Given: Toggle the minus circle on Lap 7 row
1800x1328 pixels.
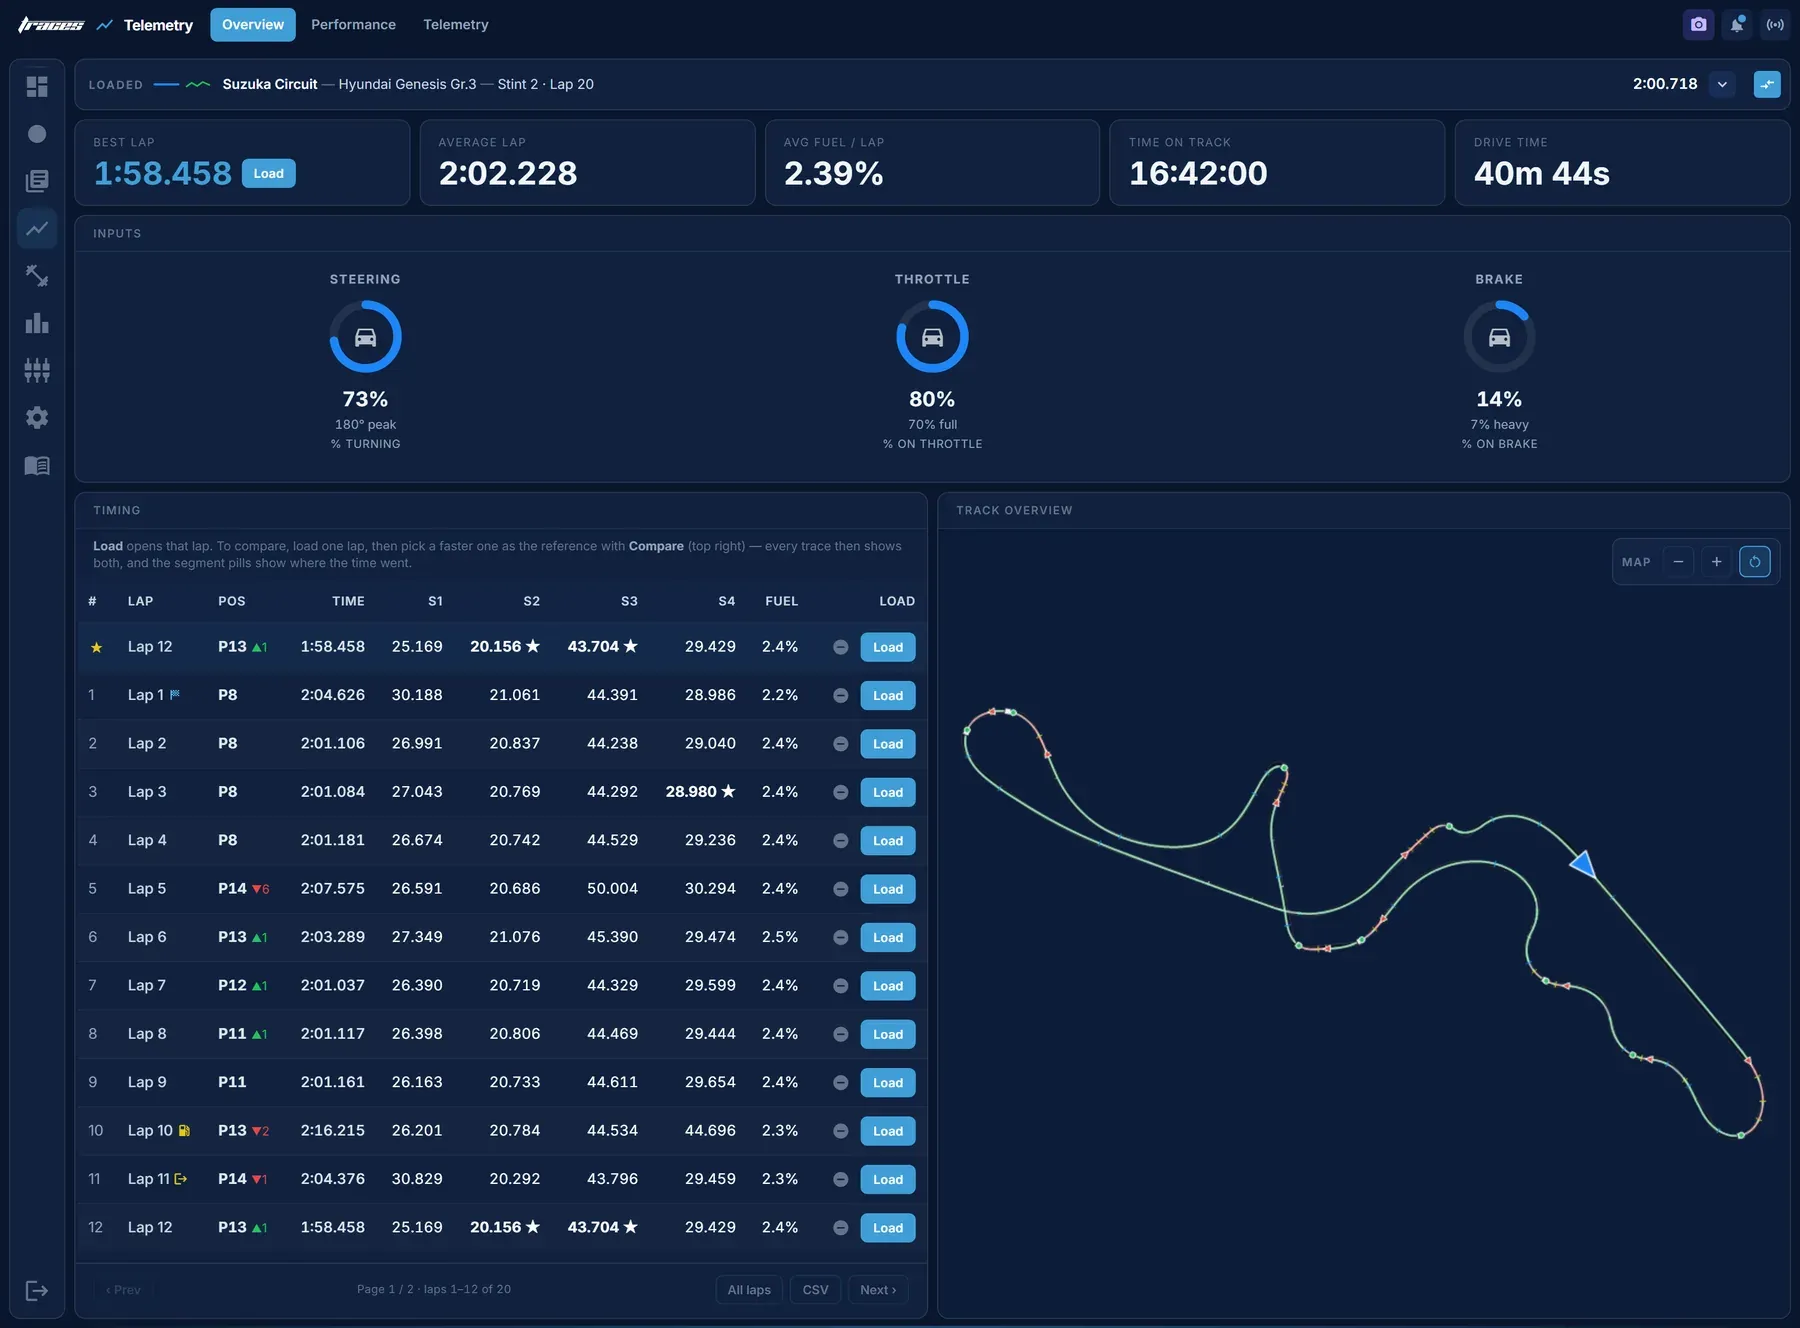Looking at the screenshot, I should (x=841, y=986).
